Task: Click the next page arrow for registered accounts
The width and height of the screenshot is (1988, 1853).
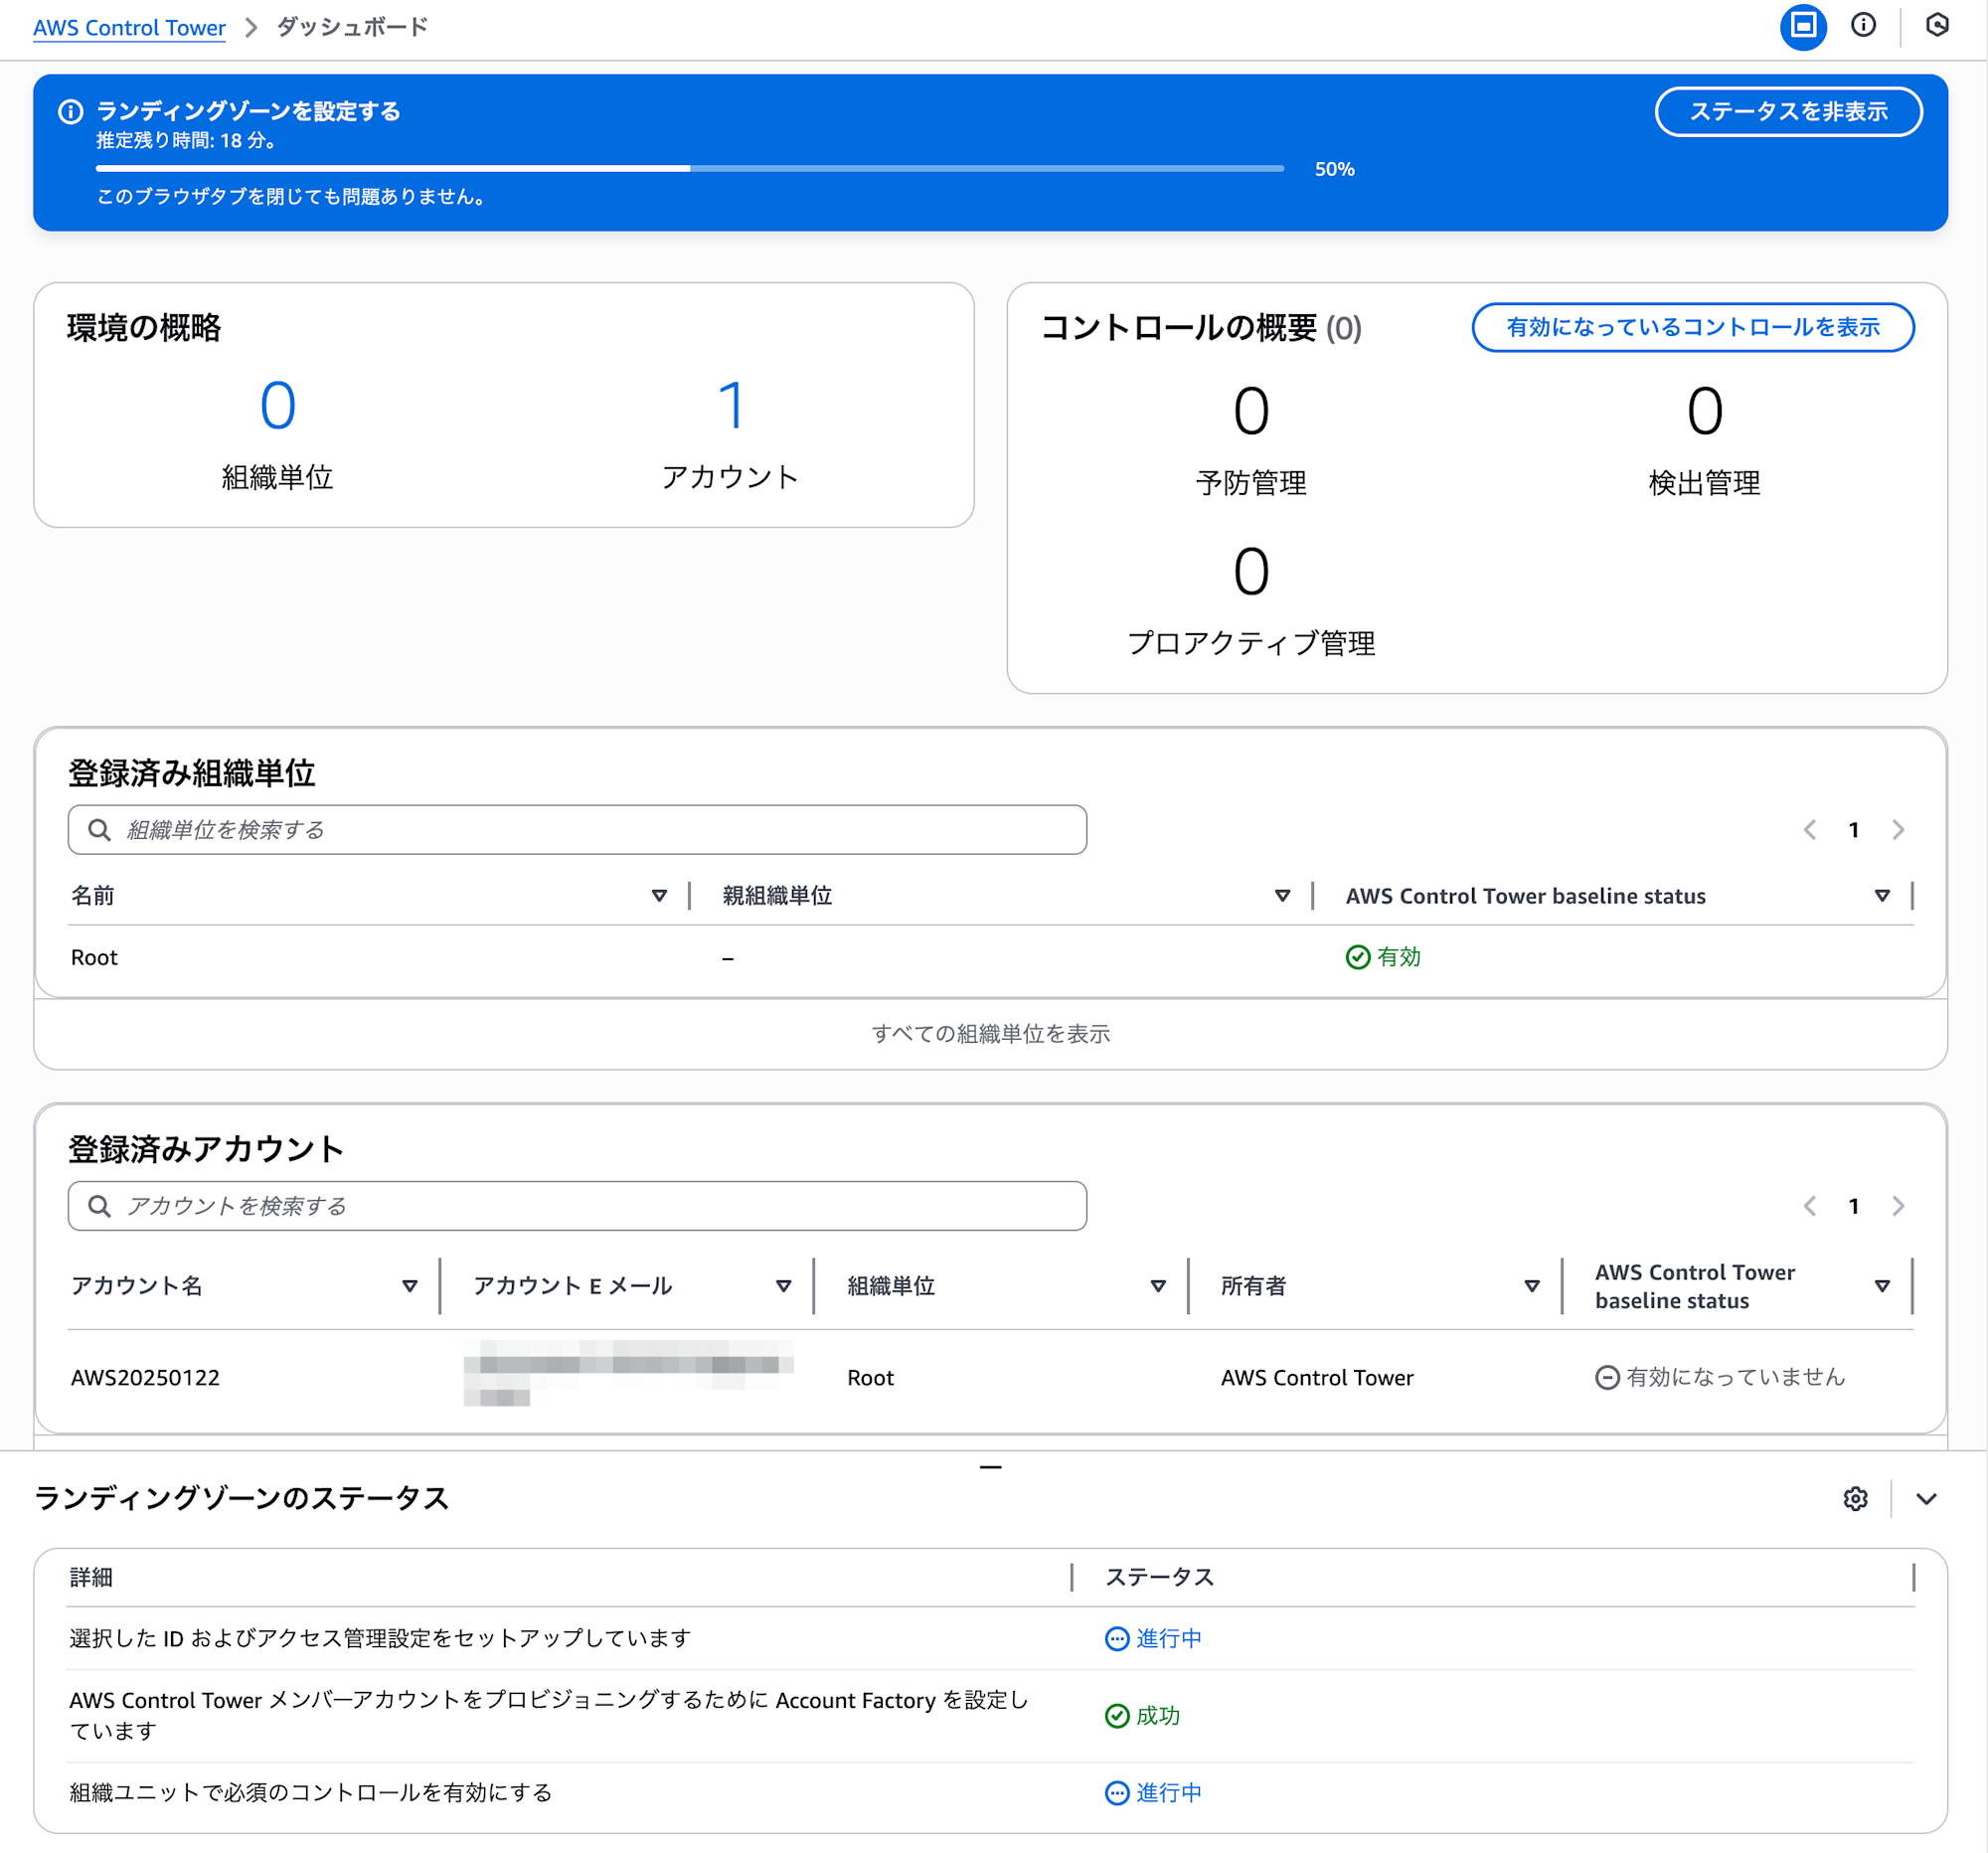Action: (1898, 1206)
